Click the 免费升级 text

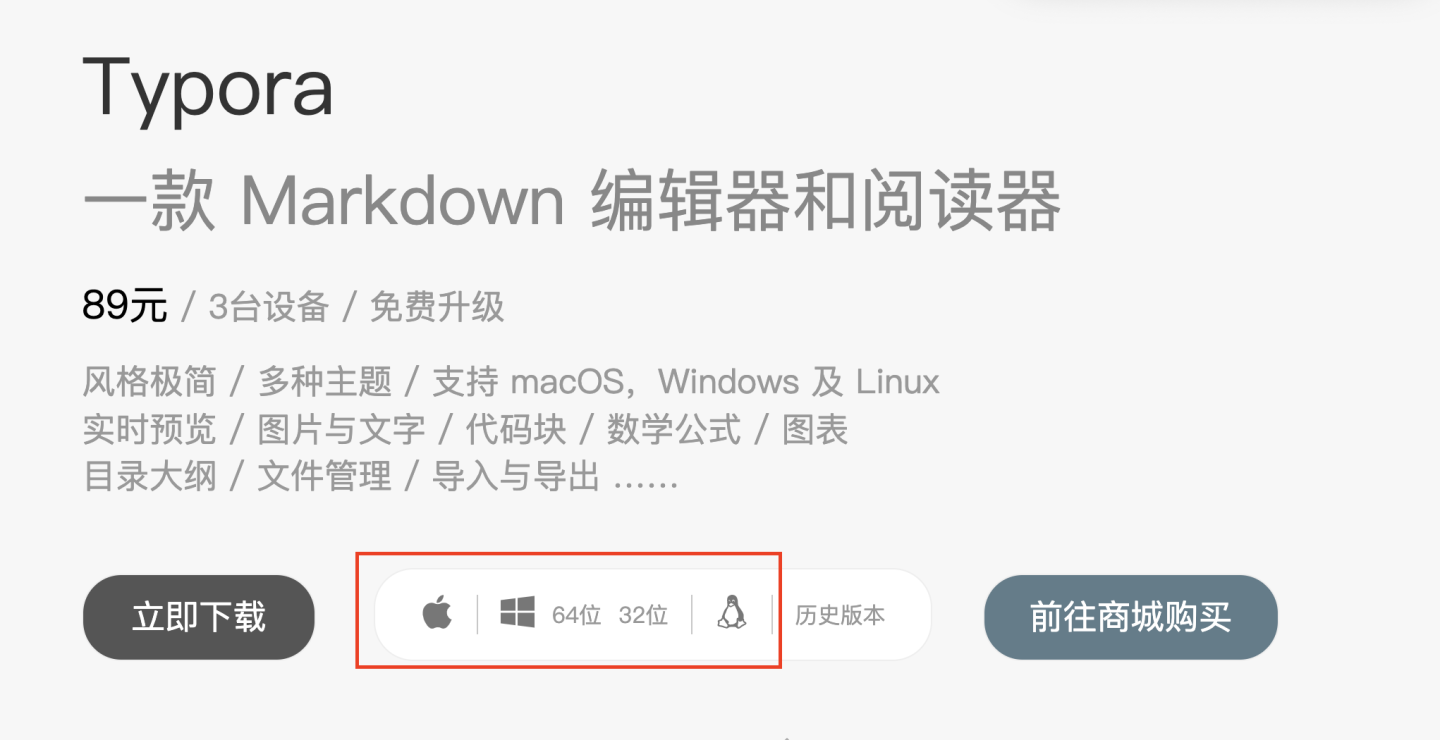point(437,307)
